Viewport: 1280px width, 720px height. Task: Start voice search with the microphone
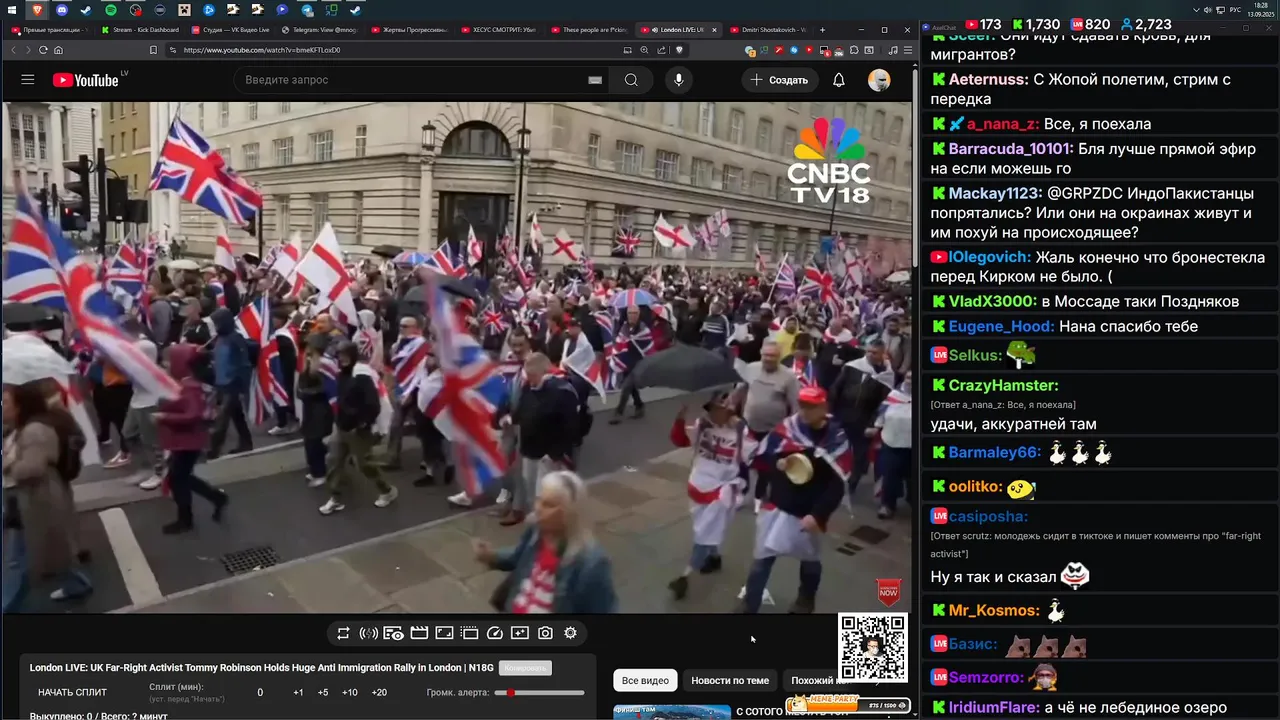point(679,80)
